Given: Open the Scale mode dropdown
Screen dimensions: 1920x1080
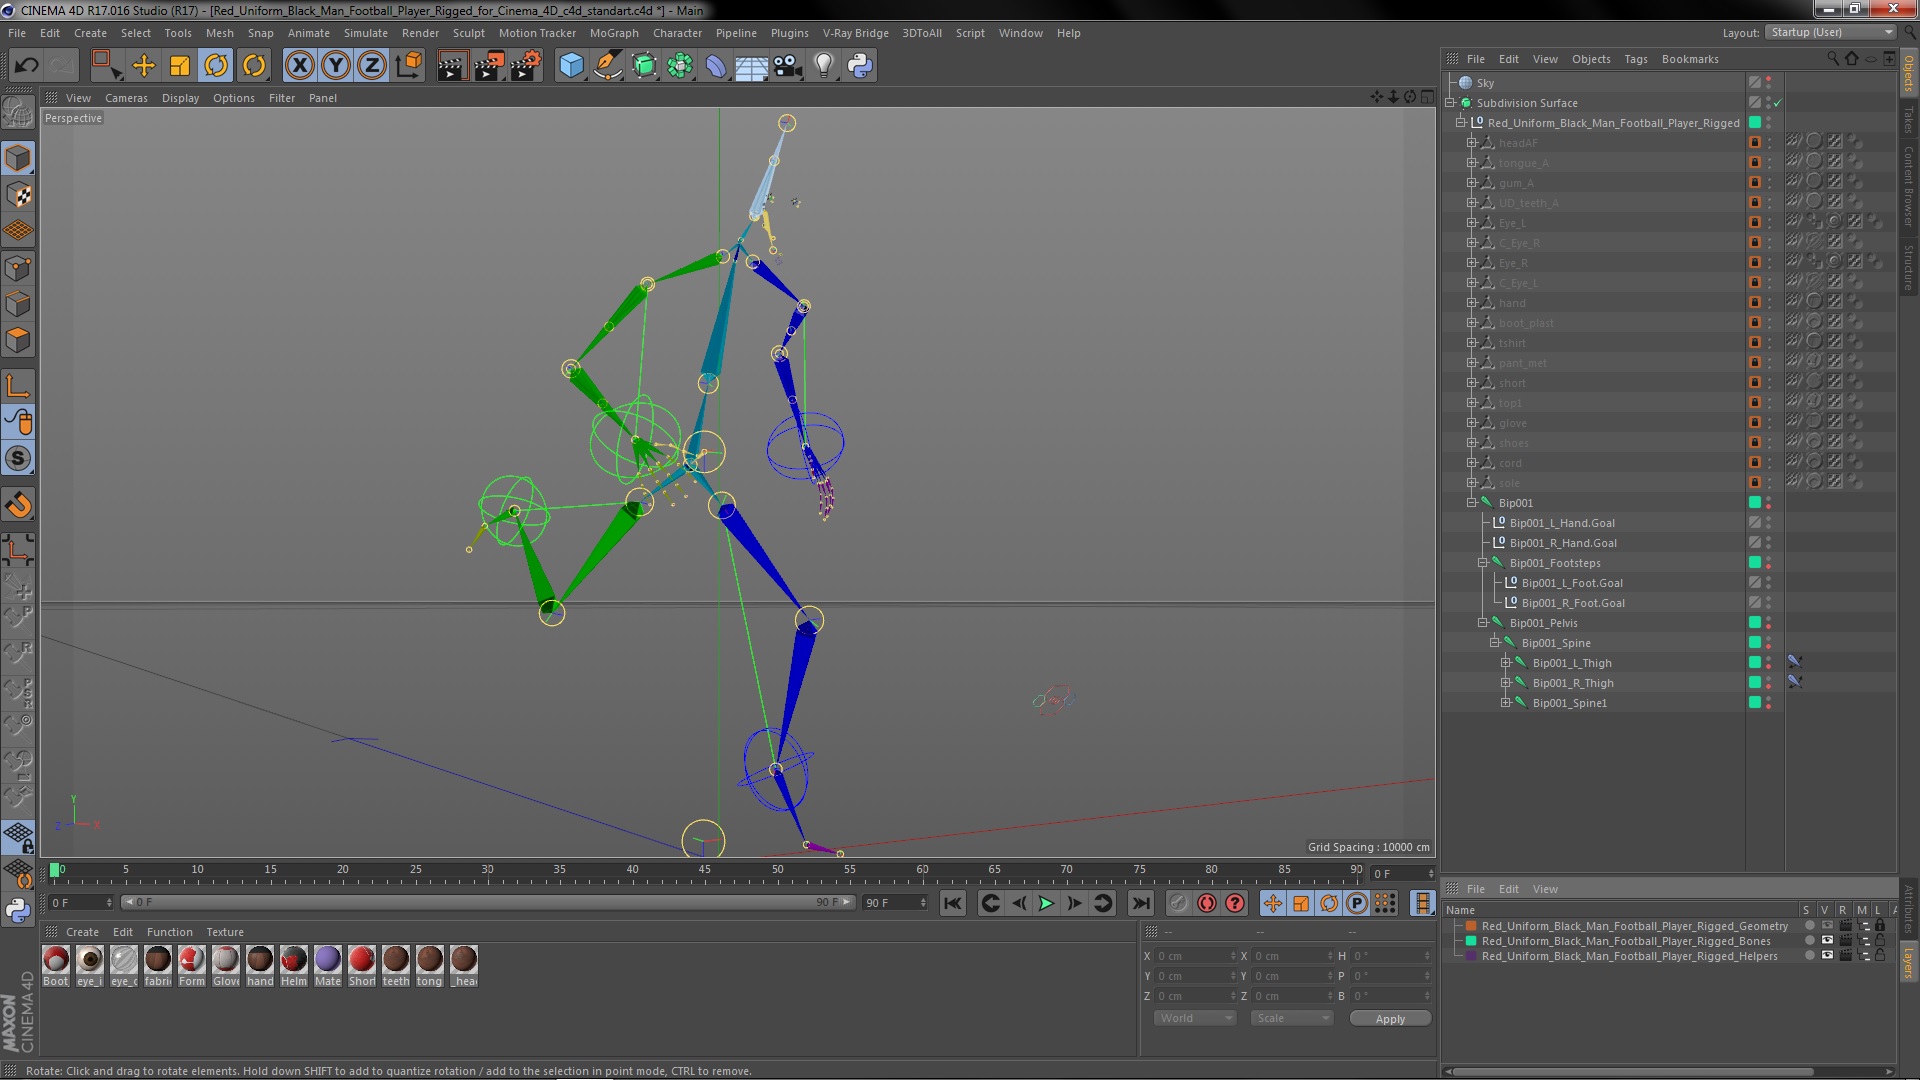Looking at the screenshot, I should [1291, 1018].
